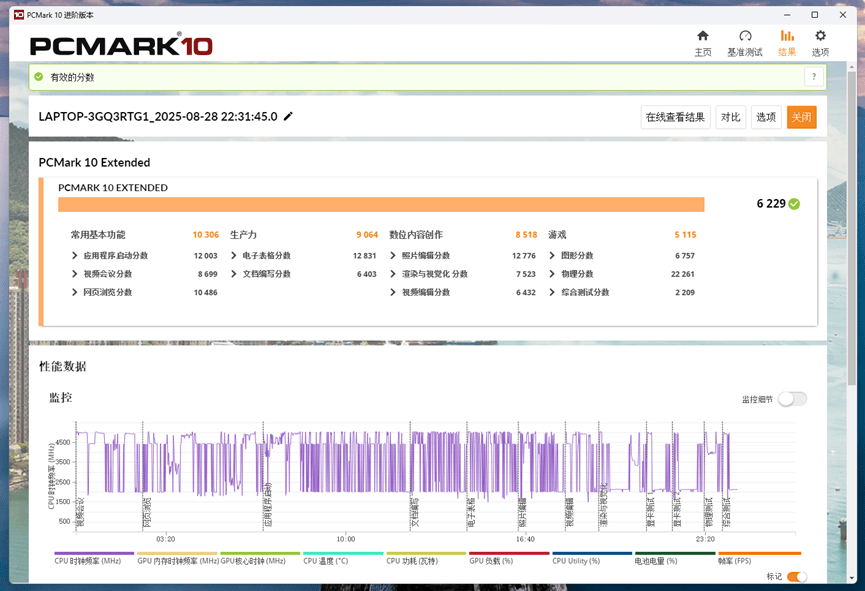
Task: Toggle the 监控细节 switch
Action: point(792,399)
